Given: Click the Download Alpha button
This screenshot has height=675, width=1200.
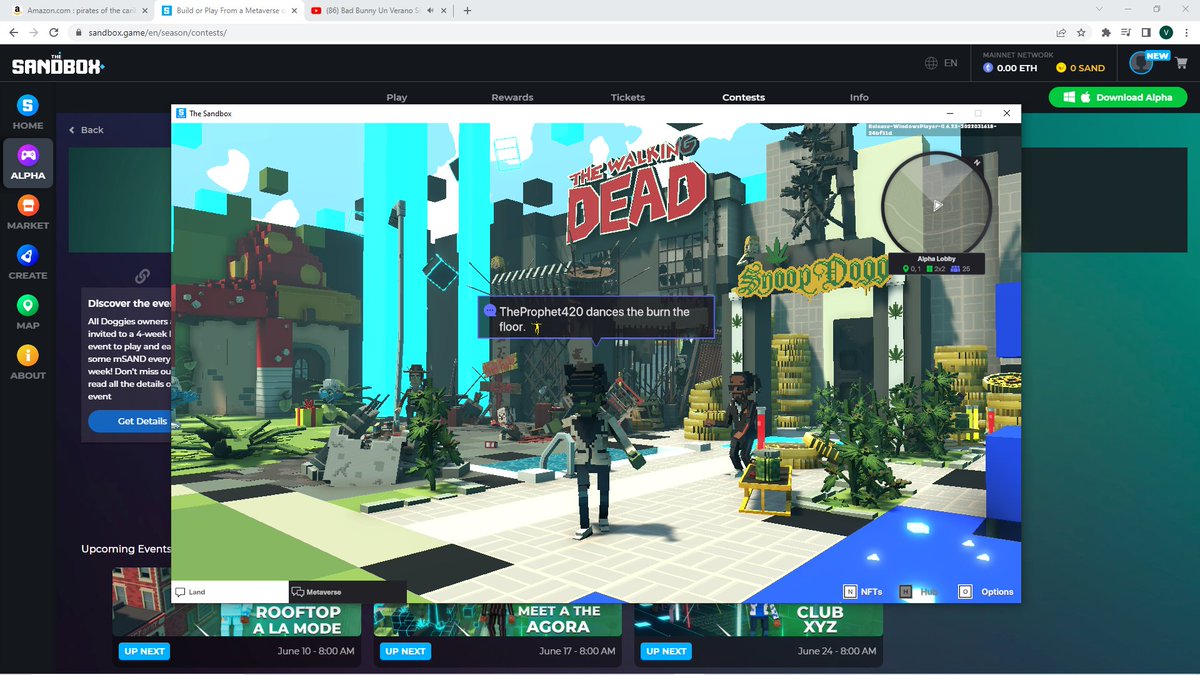Looking at the screenshot, I should coord(1118,97).
